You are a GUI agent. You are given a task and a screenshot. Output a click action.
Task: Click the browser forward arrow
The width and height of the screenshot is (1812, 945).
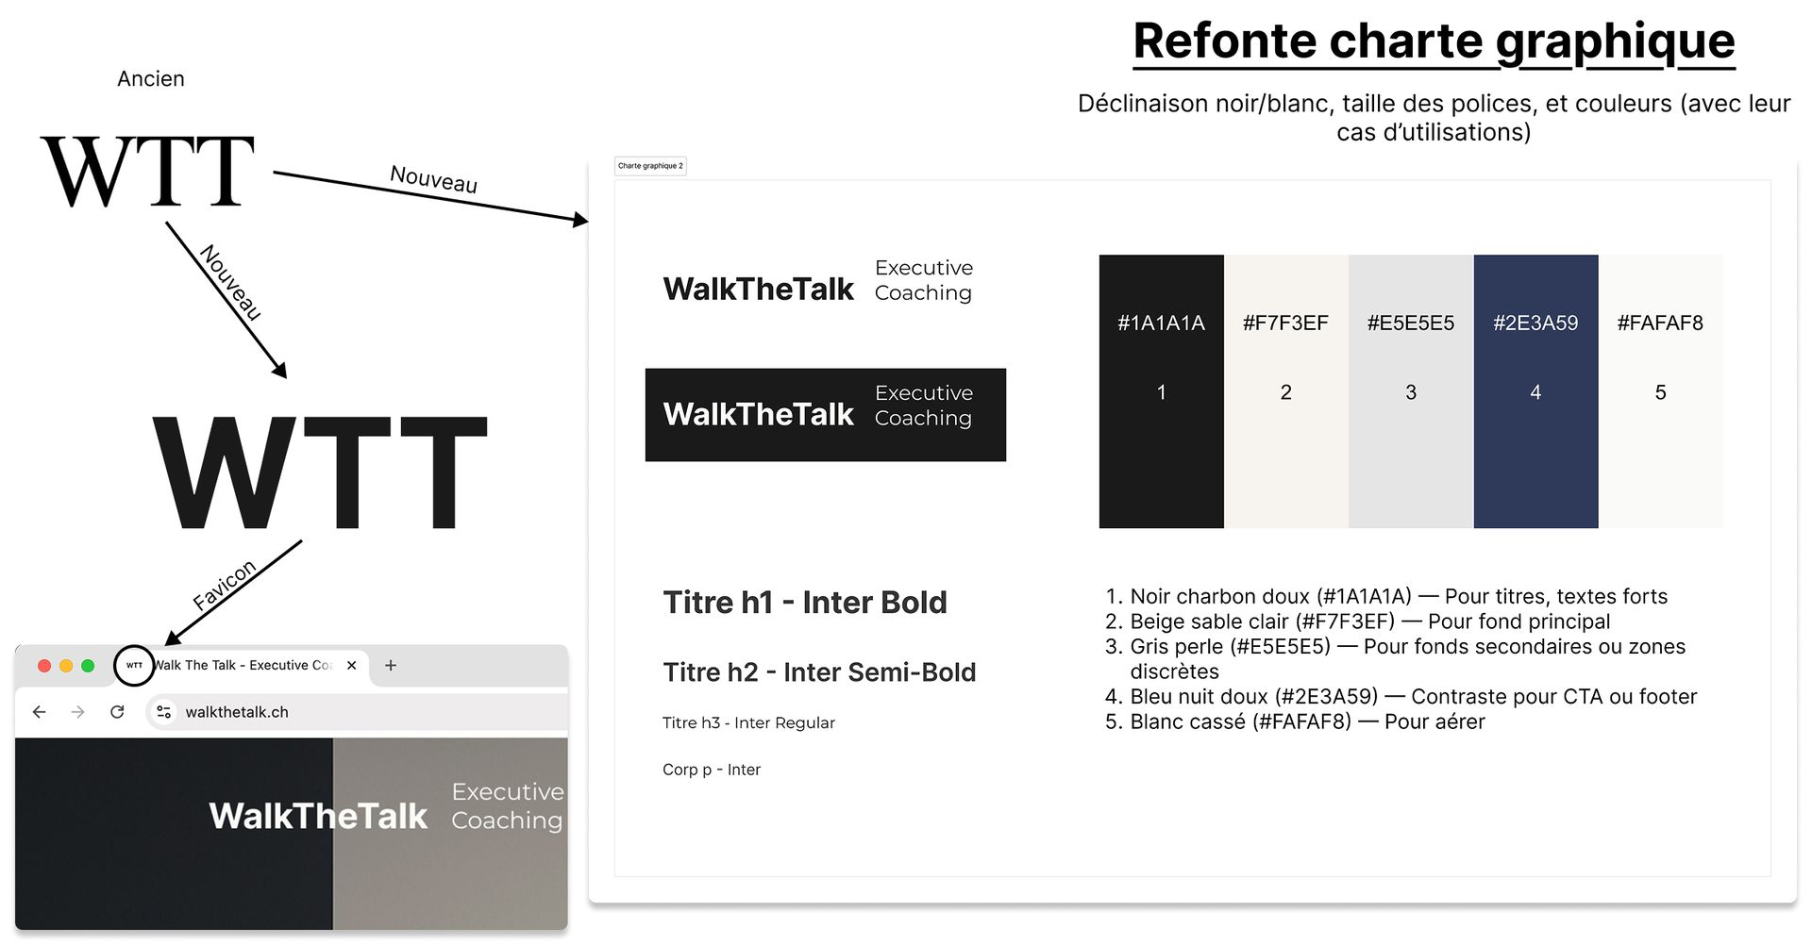pyautogui.click(x=78, y=712)
